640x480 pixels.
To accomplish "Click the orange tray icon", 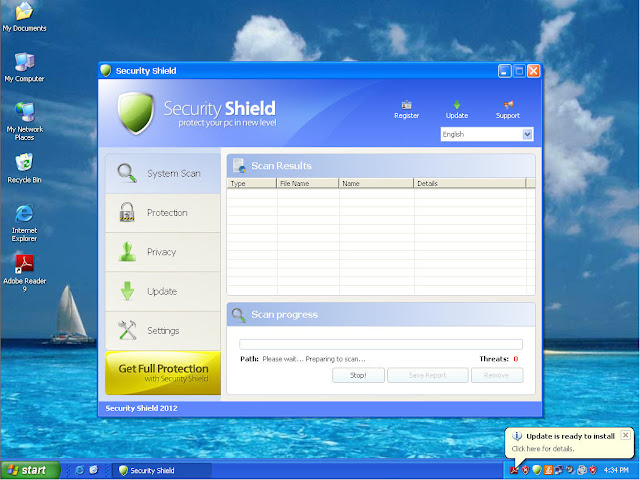I will (x=548, y=470).
